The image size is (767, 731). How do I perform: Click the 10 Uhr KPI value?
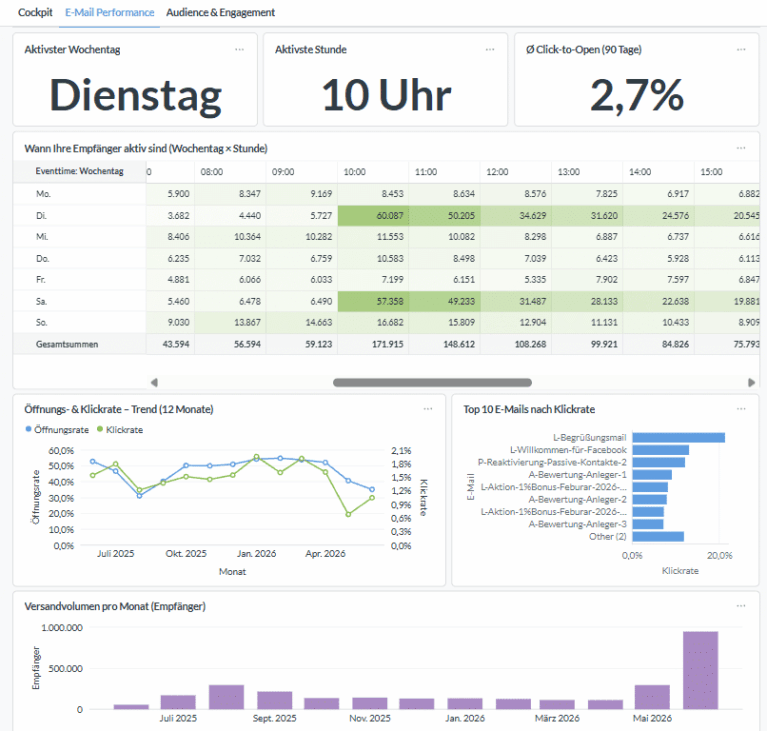click(x=386, y=95)
